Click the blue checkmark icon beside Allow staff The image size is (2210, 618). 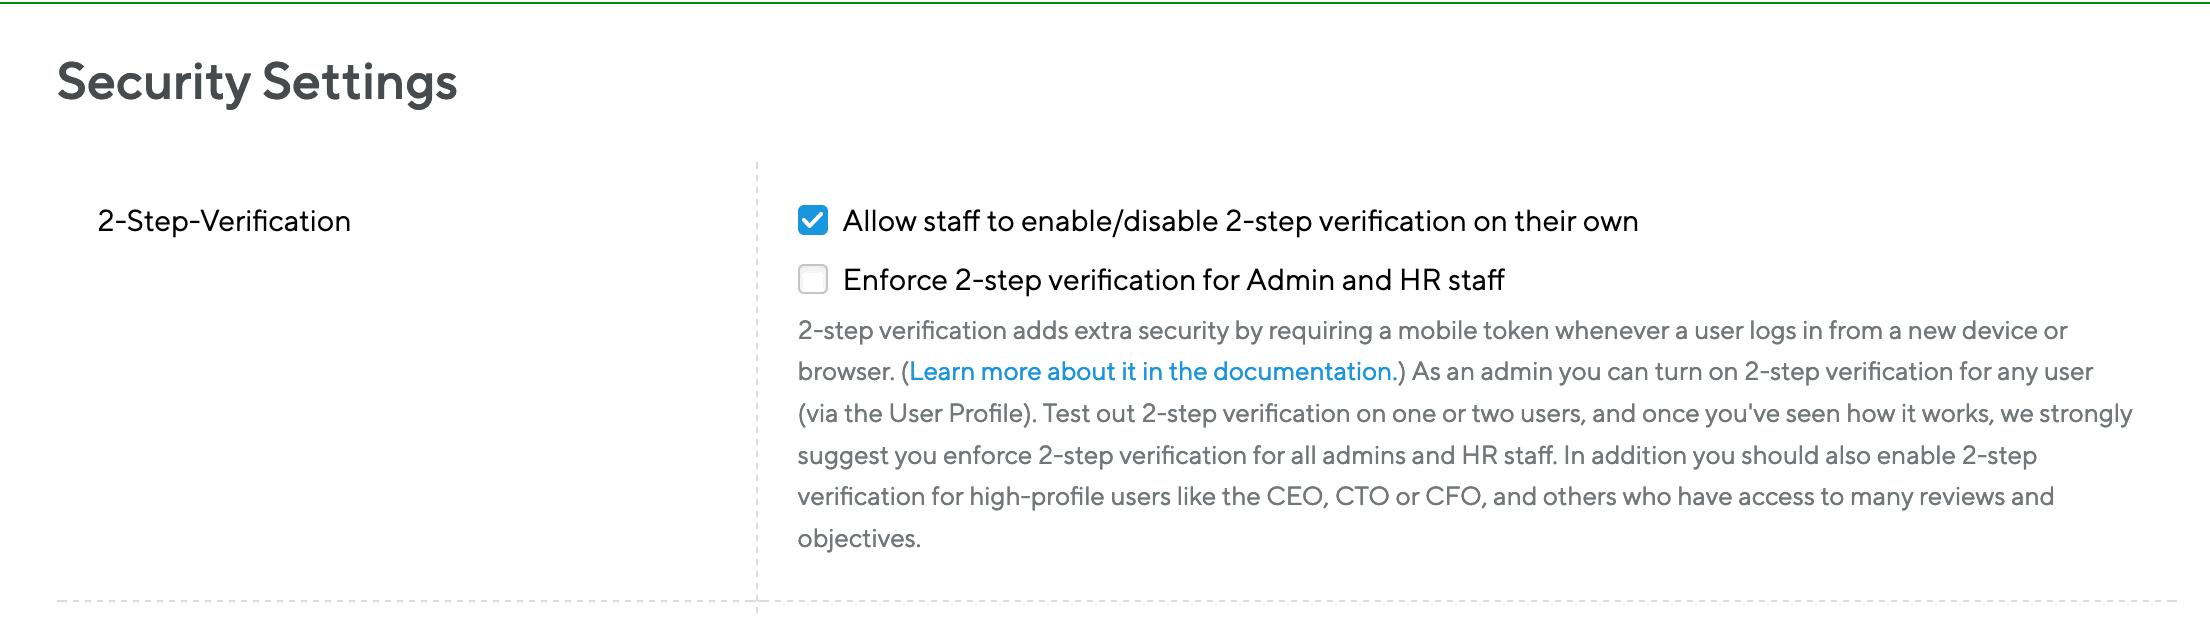812,220
